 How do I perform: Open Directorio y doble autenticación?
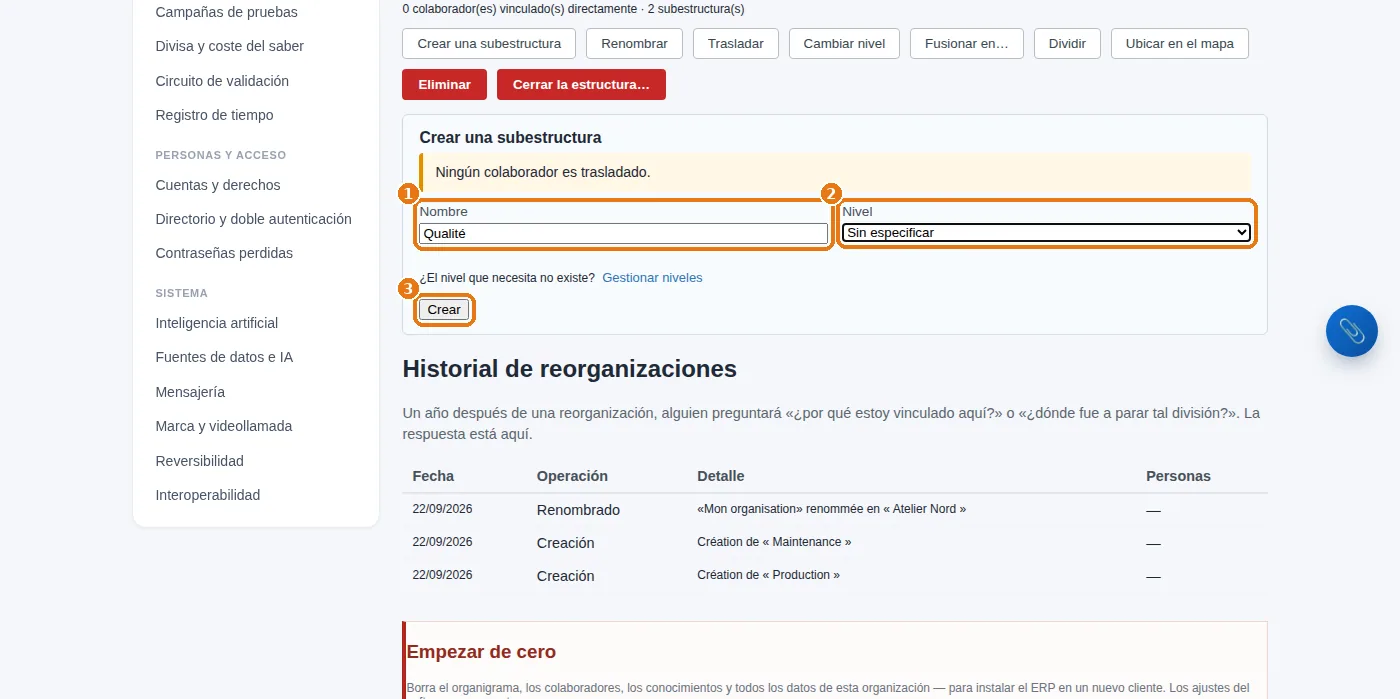point(254,219)
